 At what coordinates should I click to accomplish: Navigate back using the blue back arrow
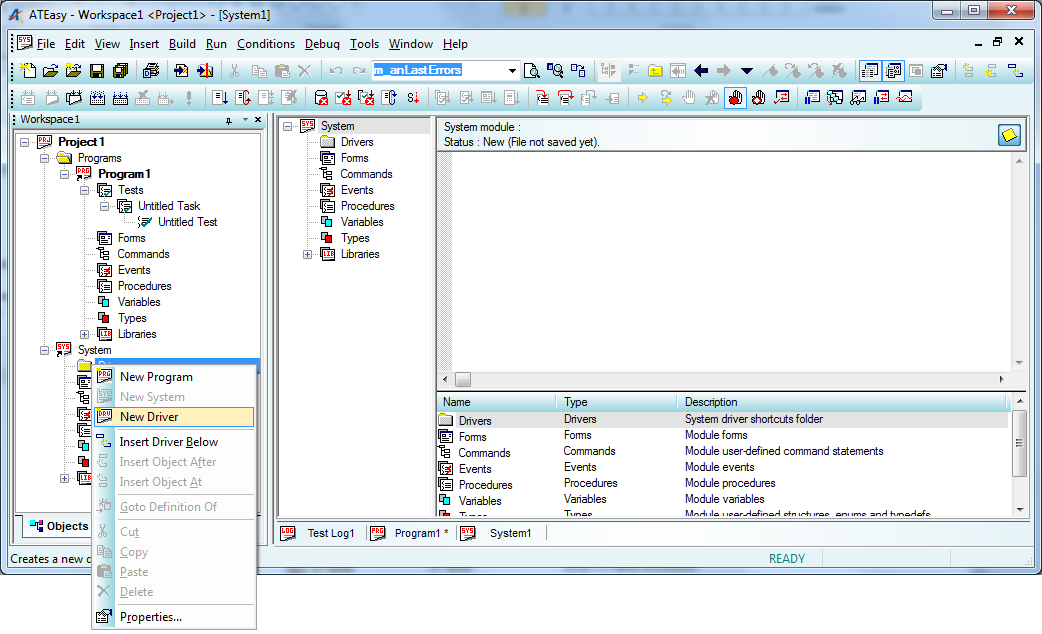point(699,71)
